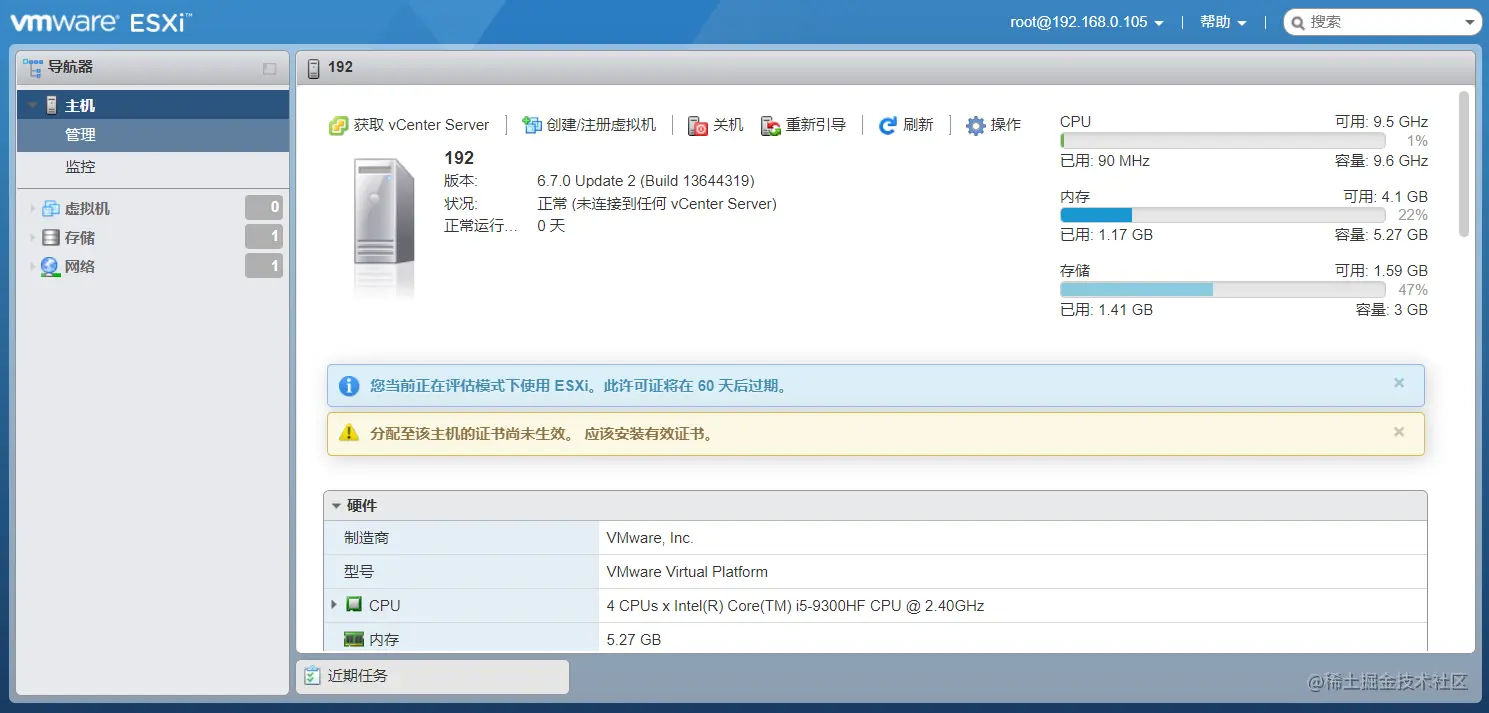Click the 内存 memory usage bar
This screenshot has height=713, width=1489.
coord(1222,215)
